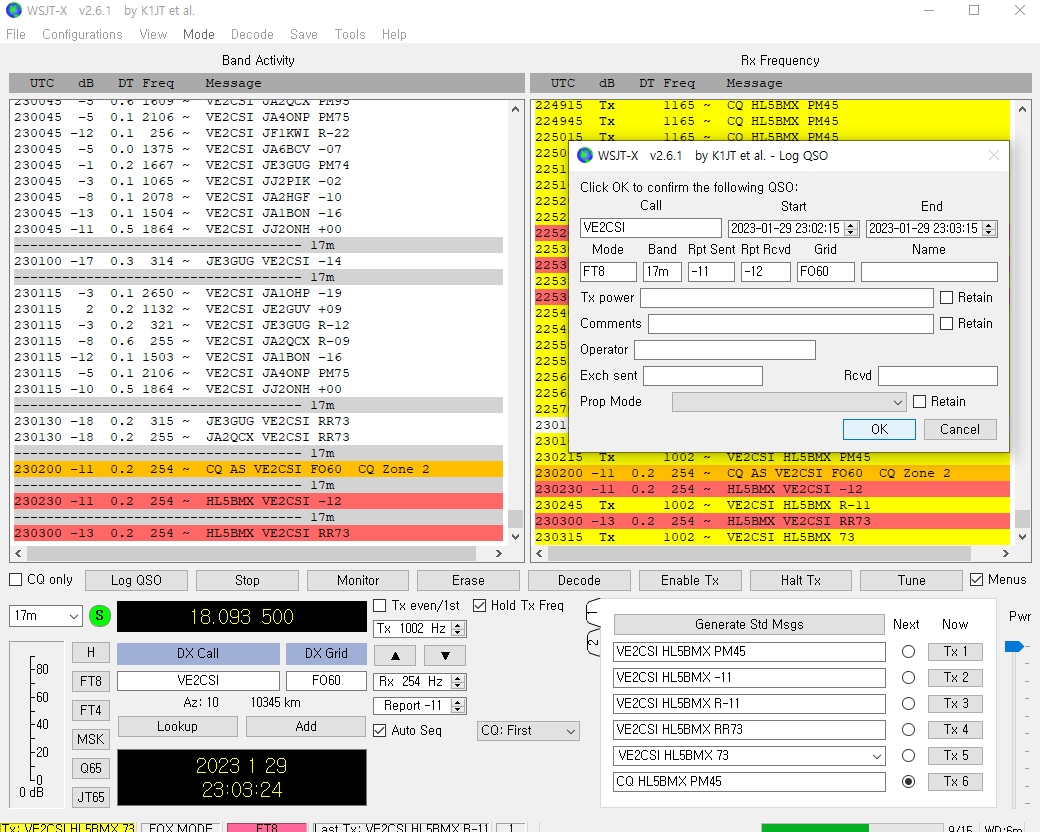This screenshot has width=1040, height=832.
Task: Click the H hound mode button
Action: [x=91, y=652]
